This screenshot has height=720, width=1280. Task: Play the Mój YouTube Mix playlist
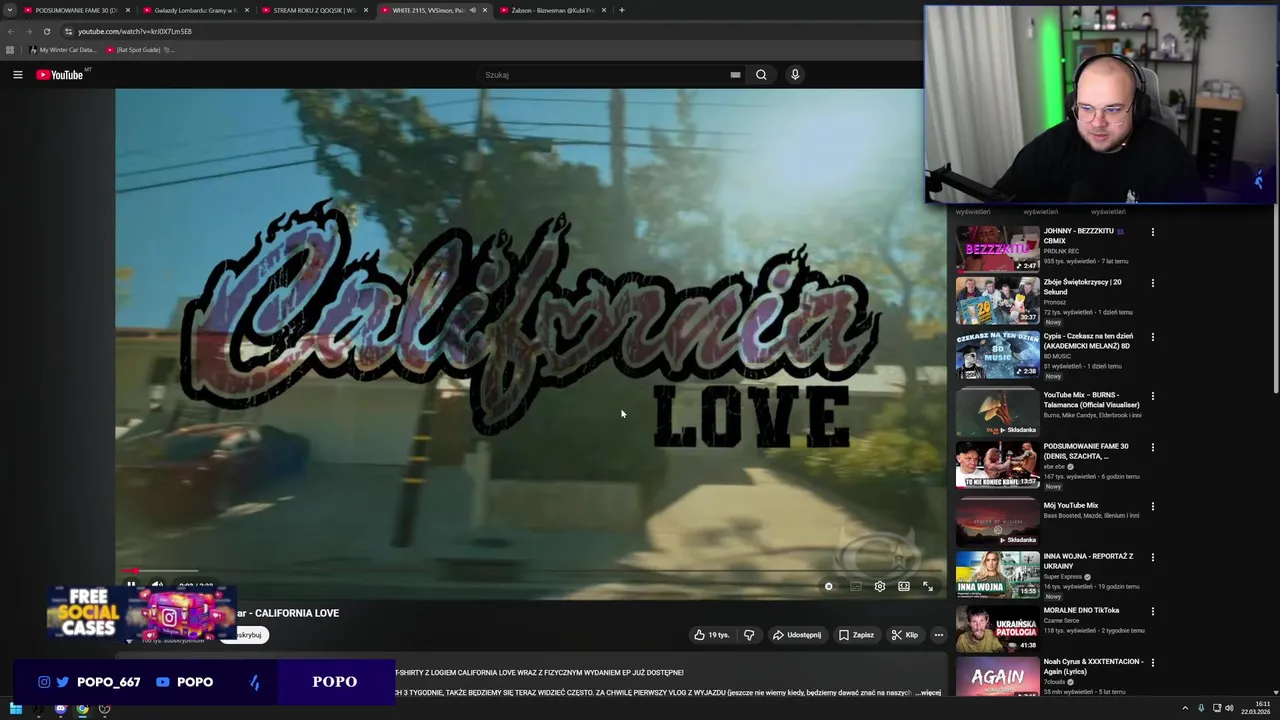[x=997, y=522]
